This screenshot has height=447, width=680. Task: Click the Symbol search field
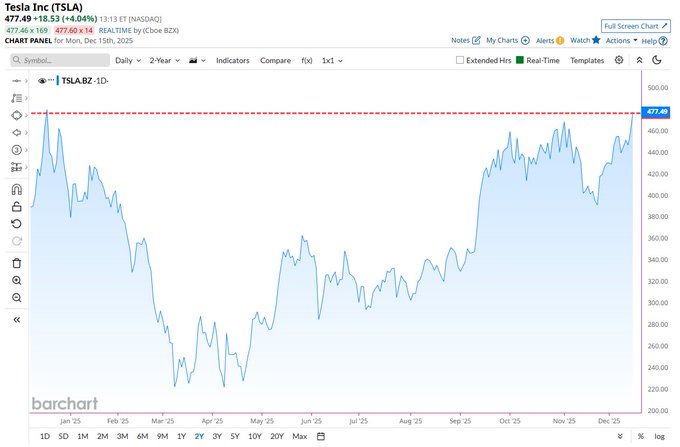click(x=60, y=60)
